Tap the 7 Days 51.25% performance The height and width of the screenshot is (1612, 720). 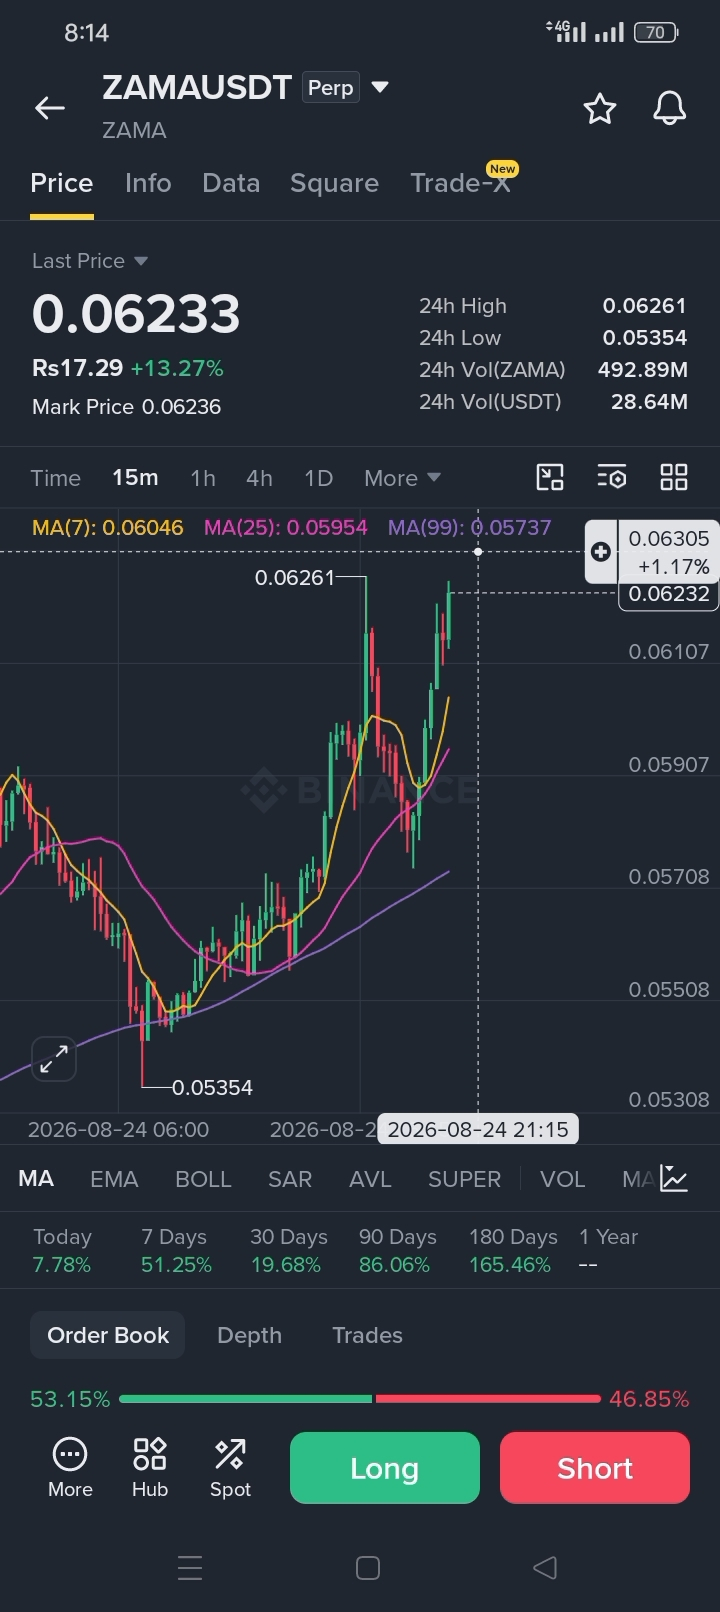(176, 1251)
